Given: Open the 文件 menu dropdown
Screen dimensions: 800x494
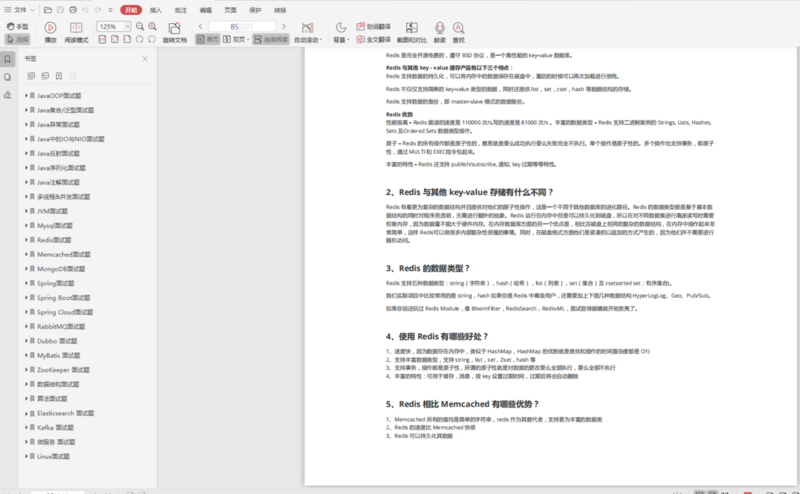Looking at the screenshot, I should click(x=20, y=10).
